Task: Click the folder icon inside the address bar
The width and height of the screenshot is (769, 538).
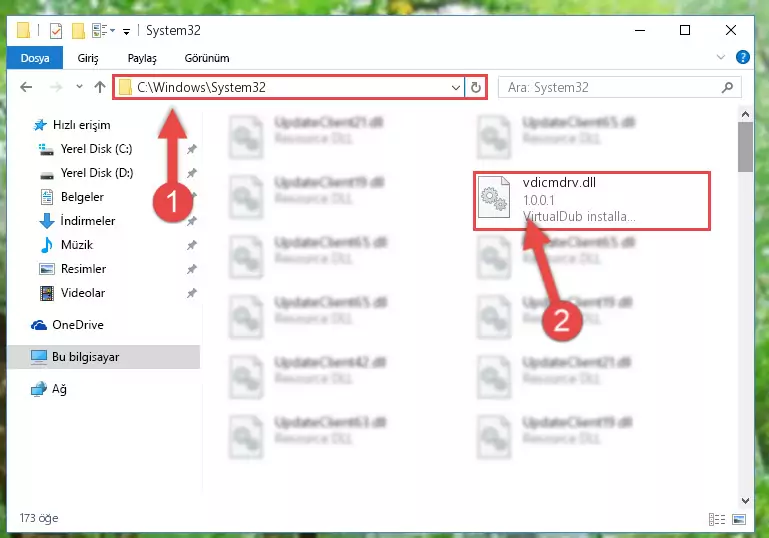Action: tap(126, 87)
